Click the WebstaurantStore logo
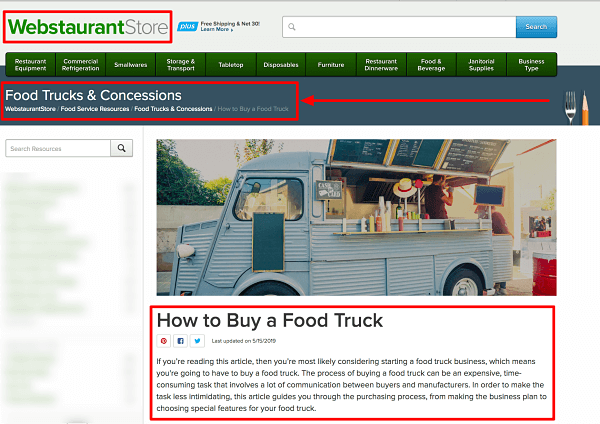Image resolution: width=600 pixels, height=424 pixels. click(x=88, y=27)
